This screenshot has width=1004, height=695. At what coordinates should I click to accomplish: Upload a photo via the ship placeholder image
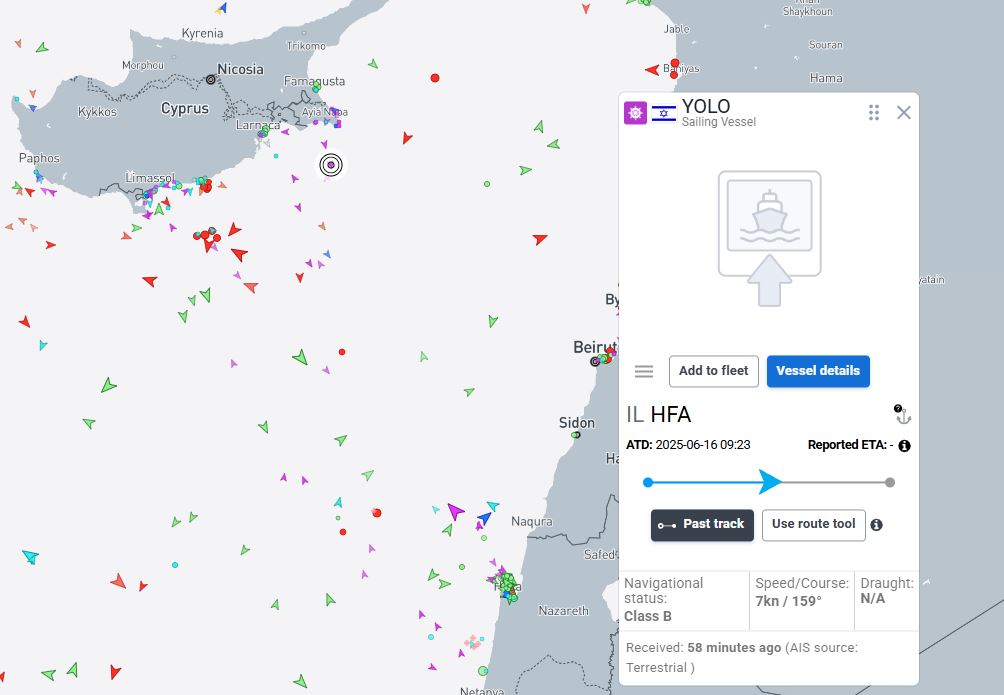point(770,238)
